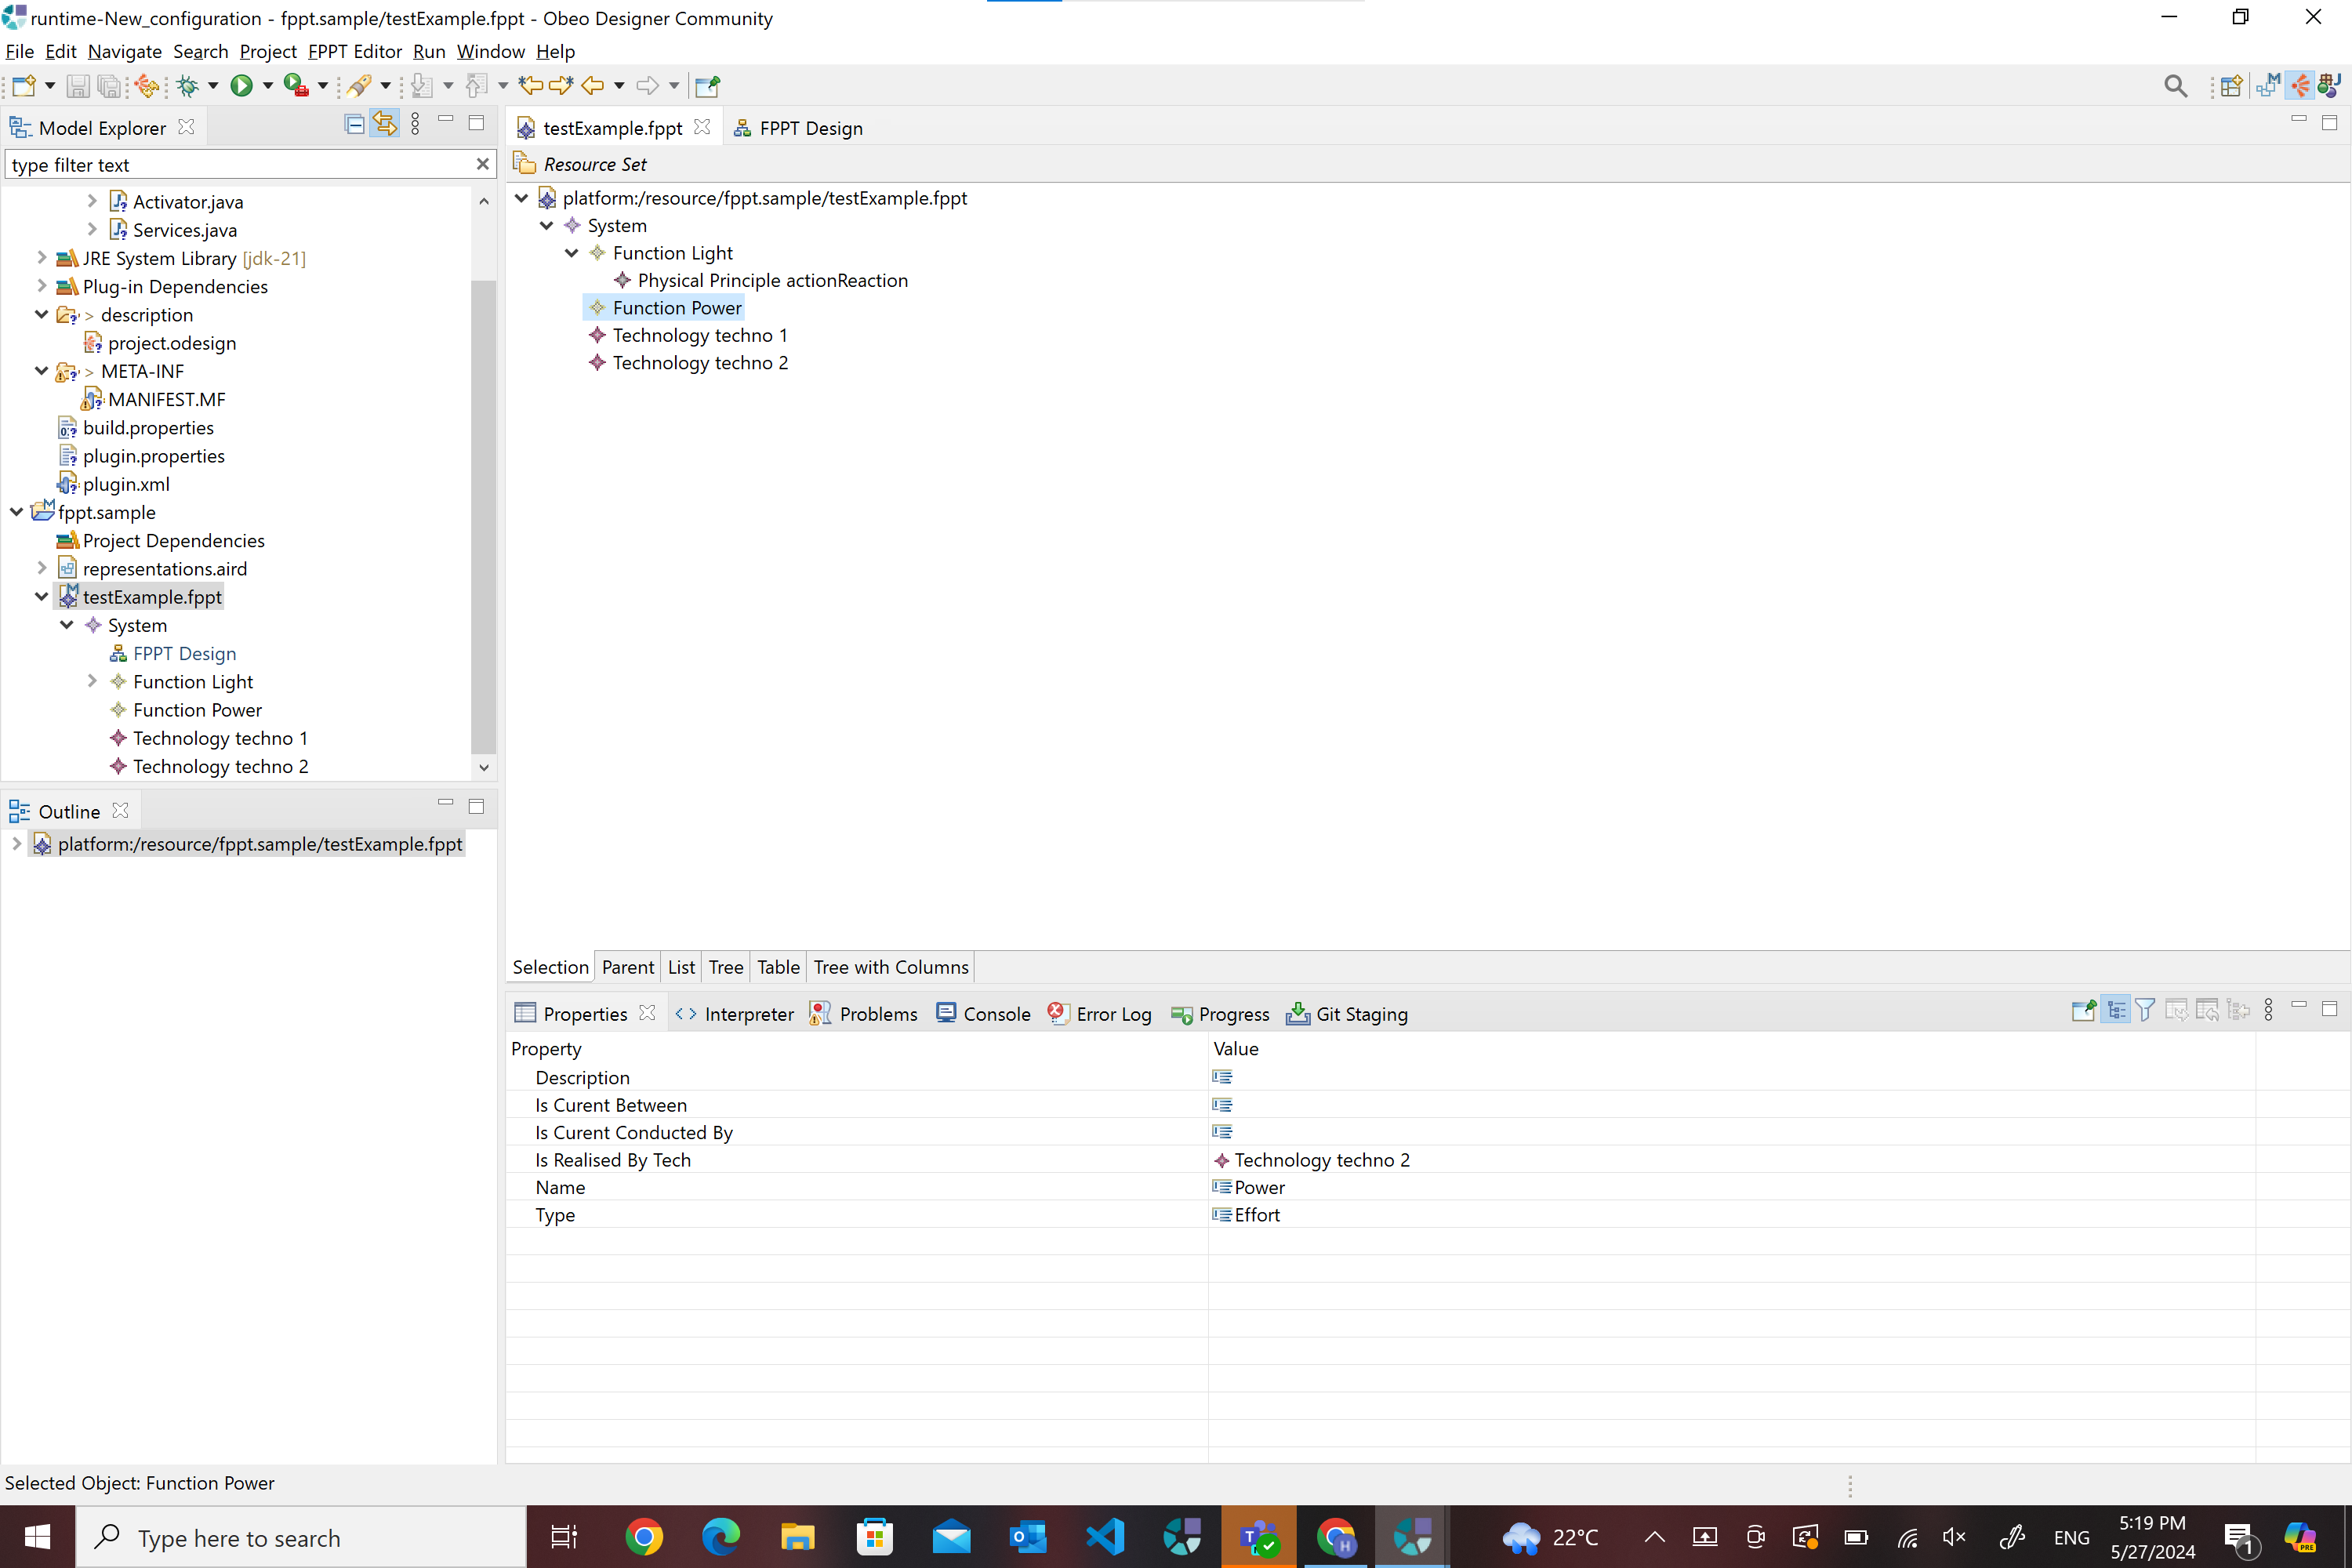
Task: Switch to the Parent editor page
Action: click(627, 967)
